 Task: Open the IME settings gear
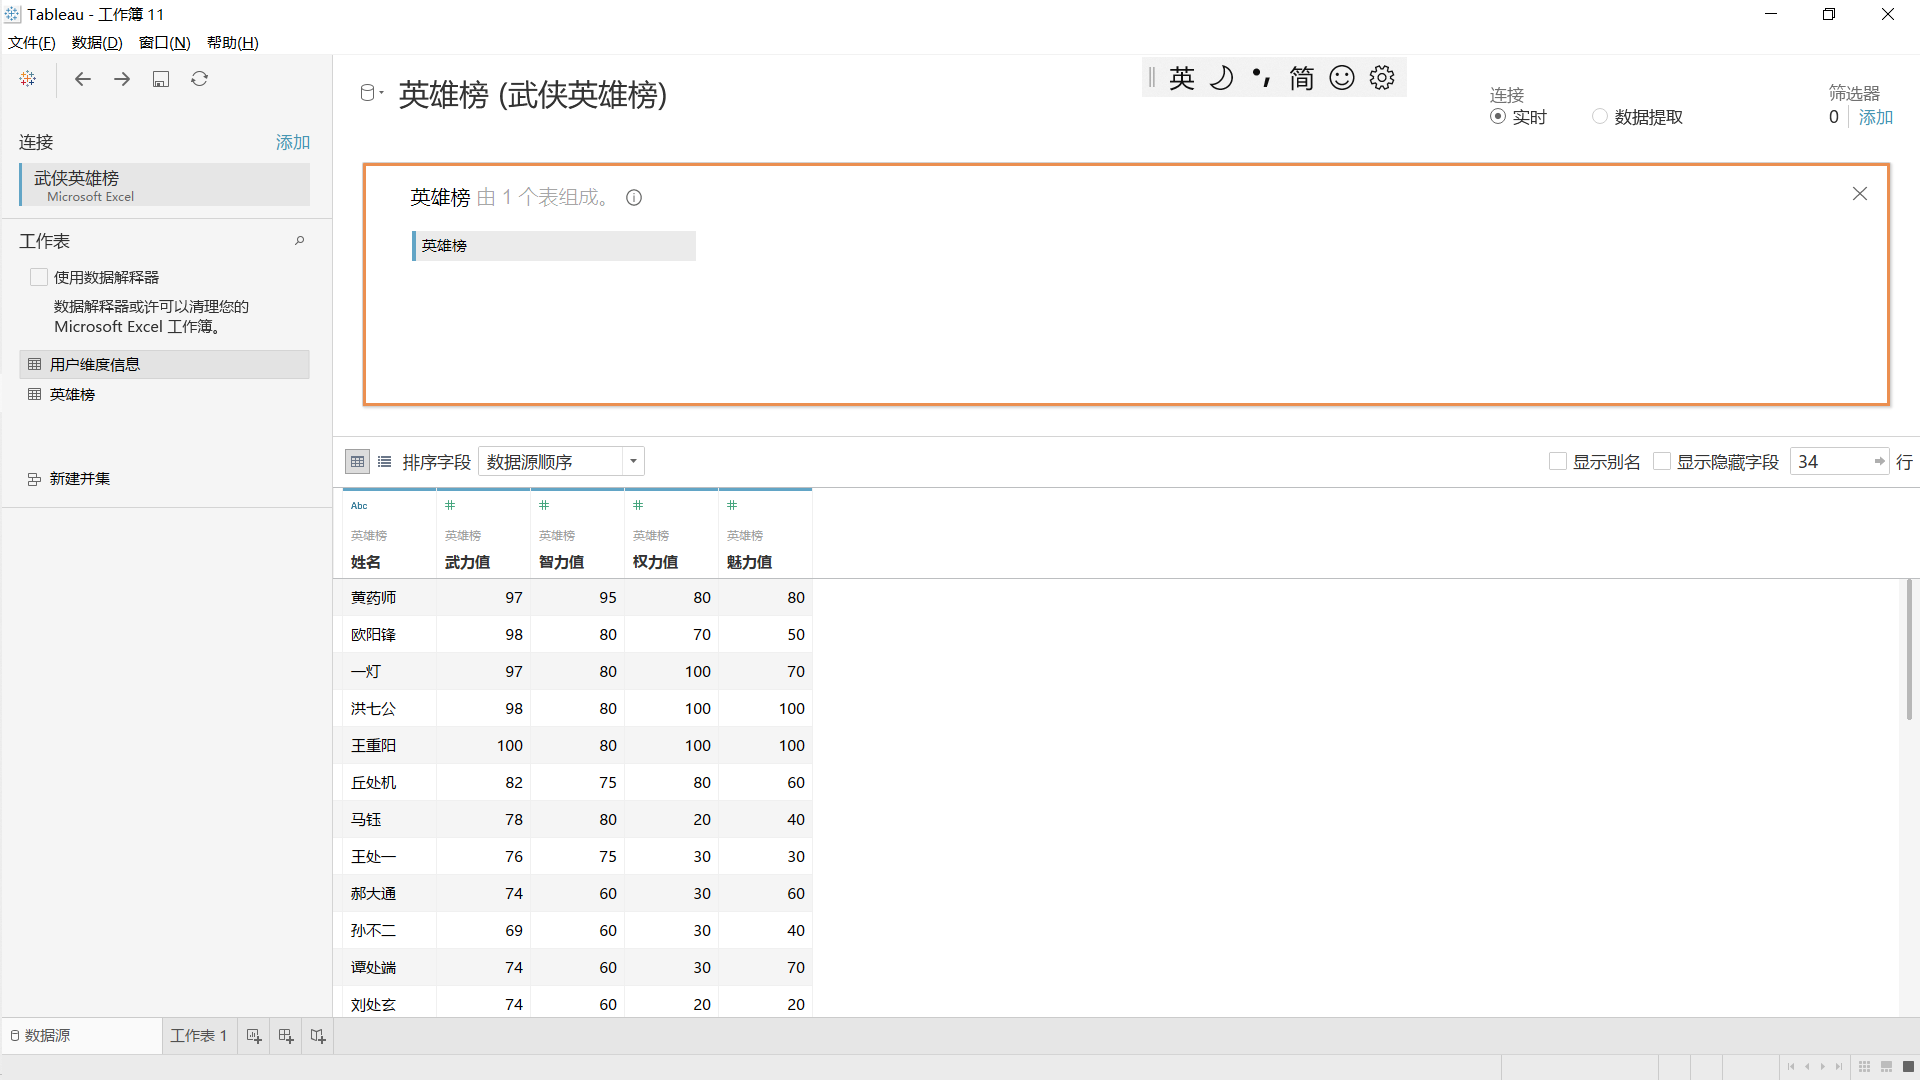click(1382, 78)
